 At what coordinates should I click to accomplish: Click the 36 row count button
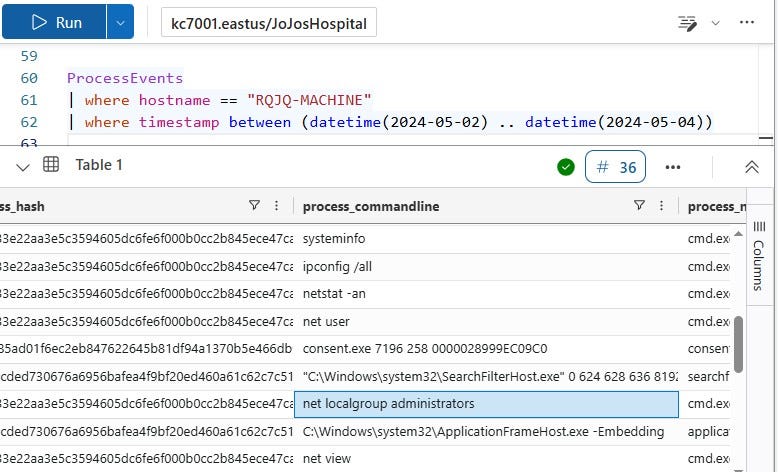pos(615,167)
